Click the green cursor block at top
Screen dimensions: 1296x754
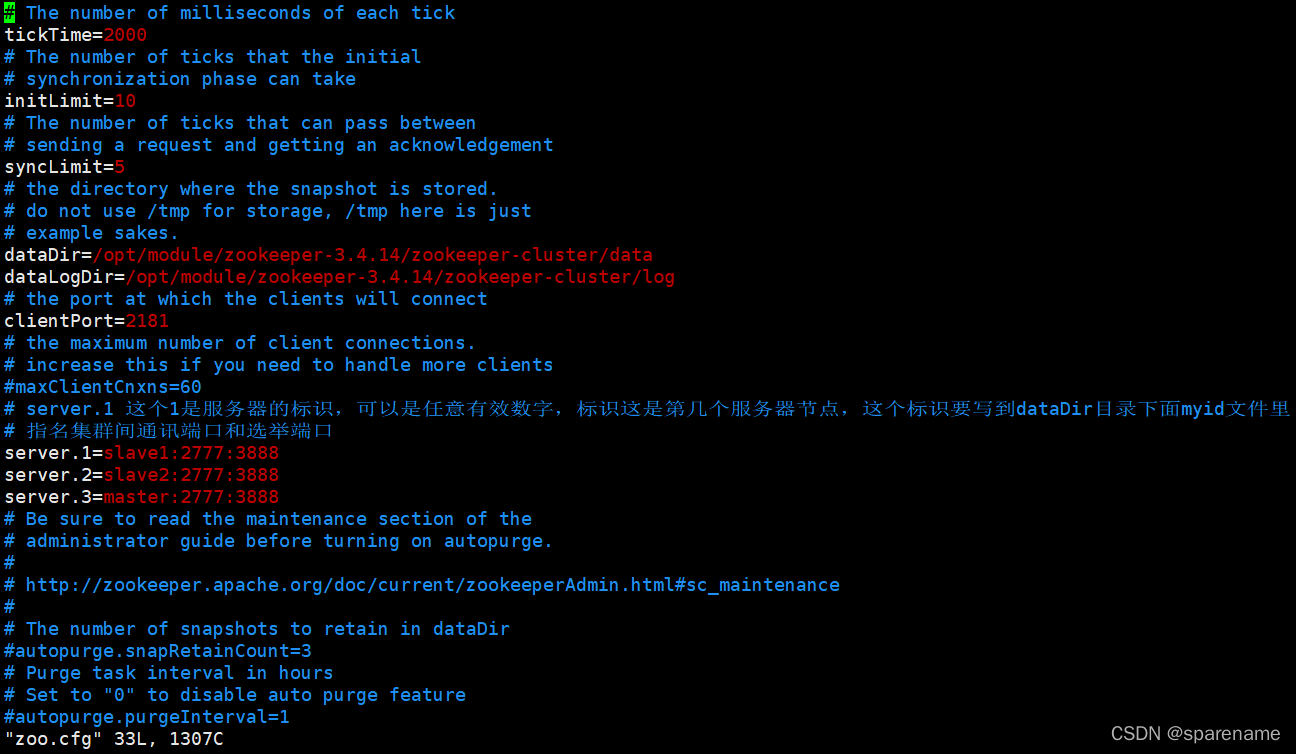(x=9, y=13)
